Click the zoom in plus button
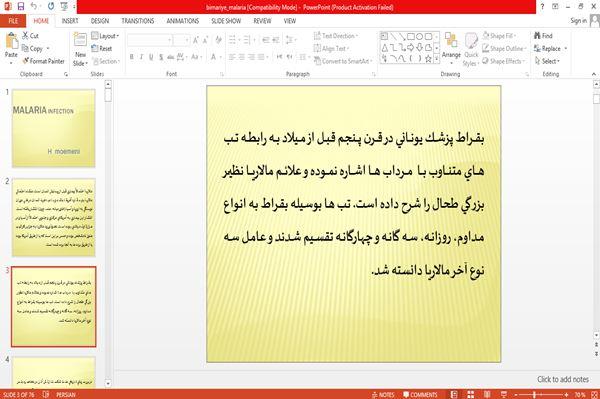 tap(566, 394)
